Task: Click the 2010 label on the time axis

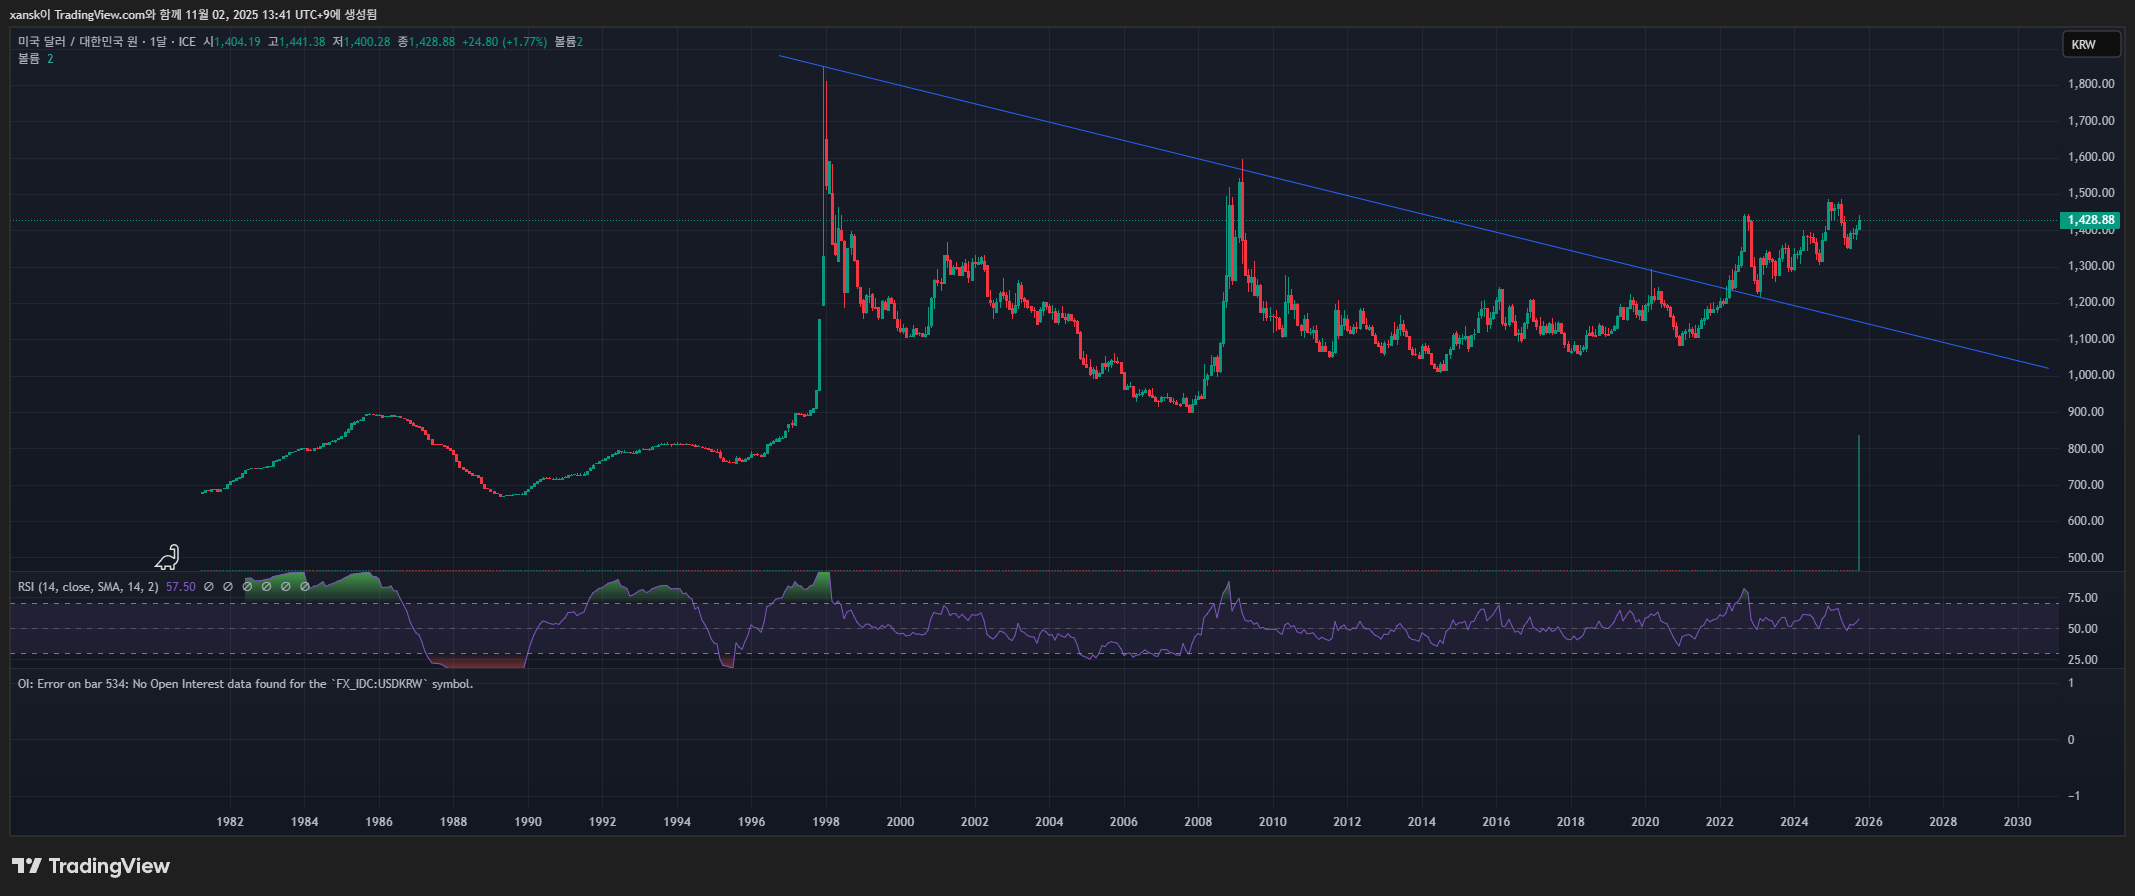Action: coord(1273,822)
